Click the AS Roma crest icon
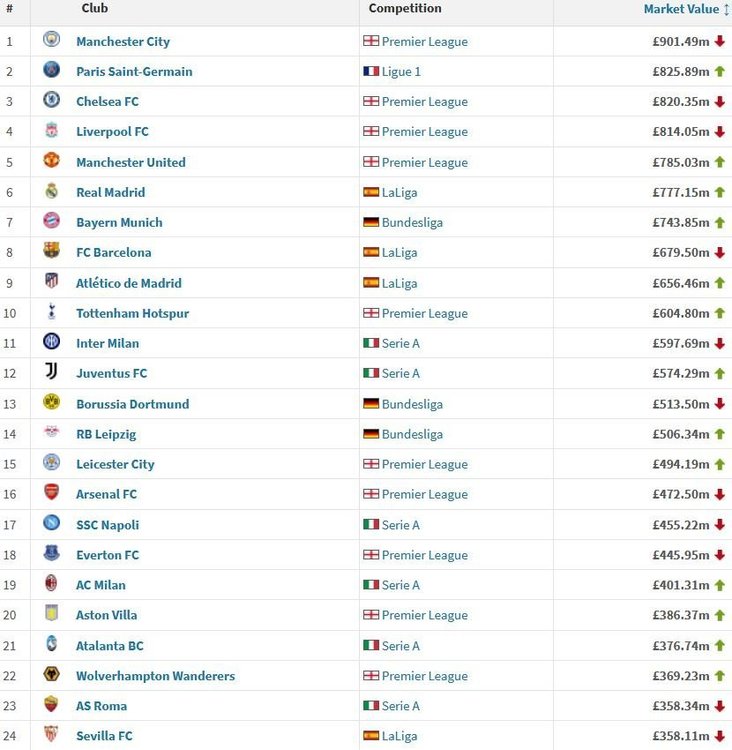This screenshot has width=732, height=750. 52,704
